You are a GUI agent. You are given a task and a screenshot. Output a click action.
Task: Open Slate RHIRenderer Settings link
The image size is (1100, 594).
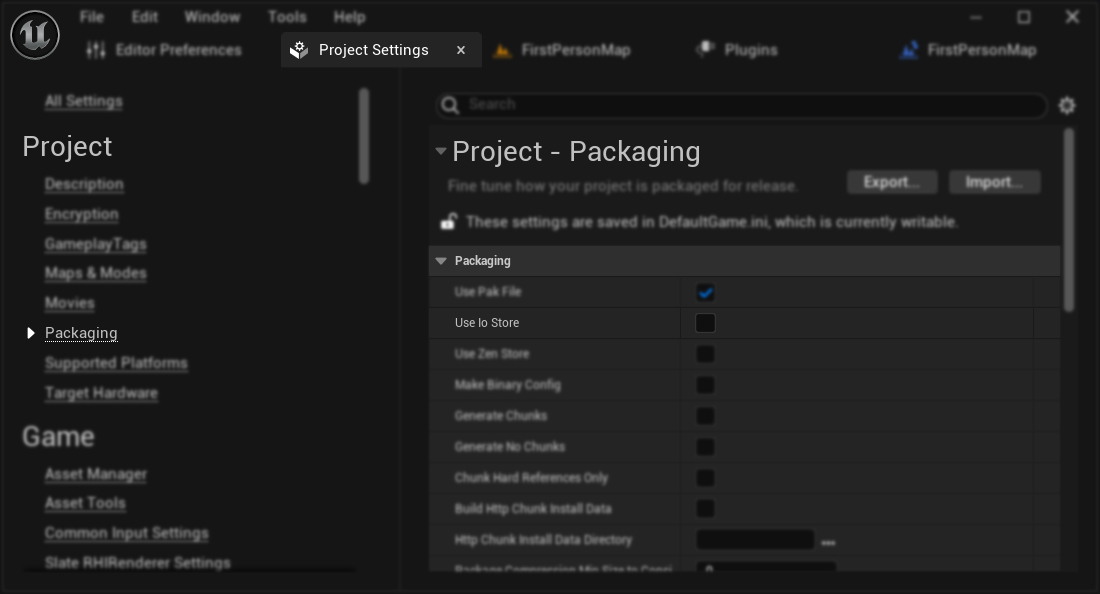coord(138,563)
